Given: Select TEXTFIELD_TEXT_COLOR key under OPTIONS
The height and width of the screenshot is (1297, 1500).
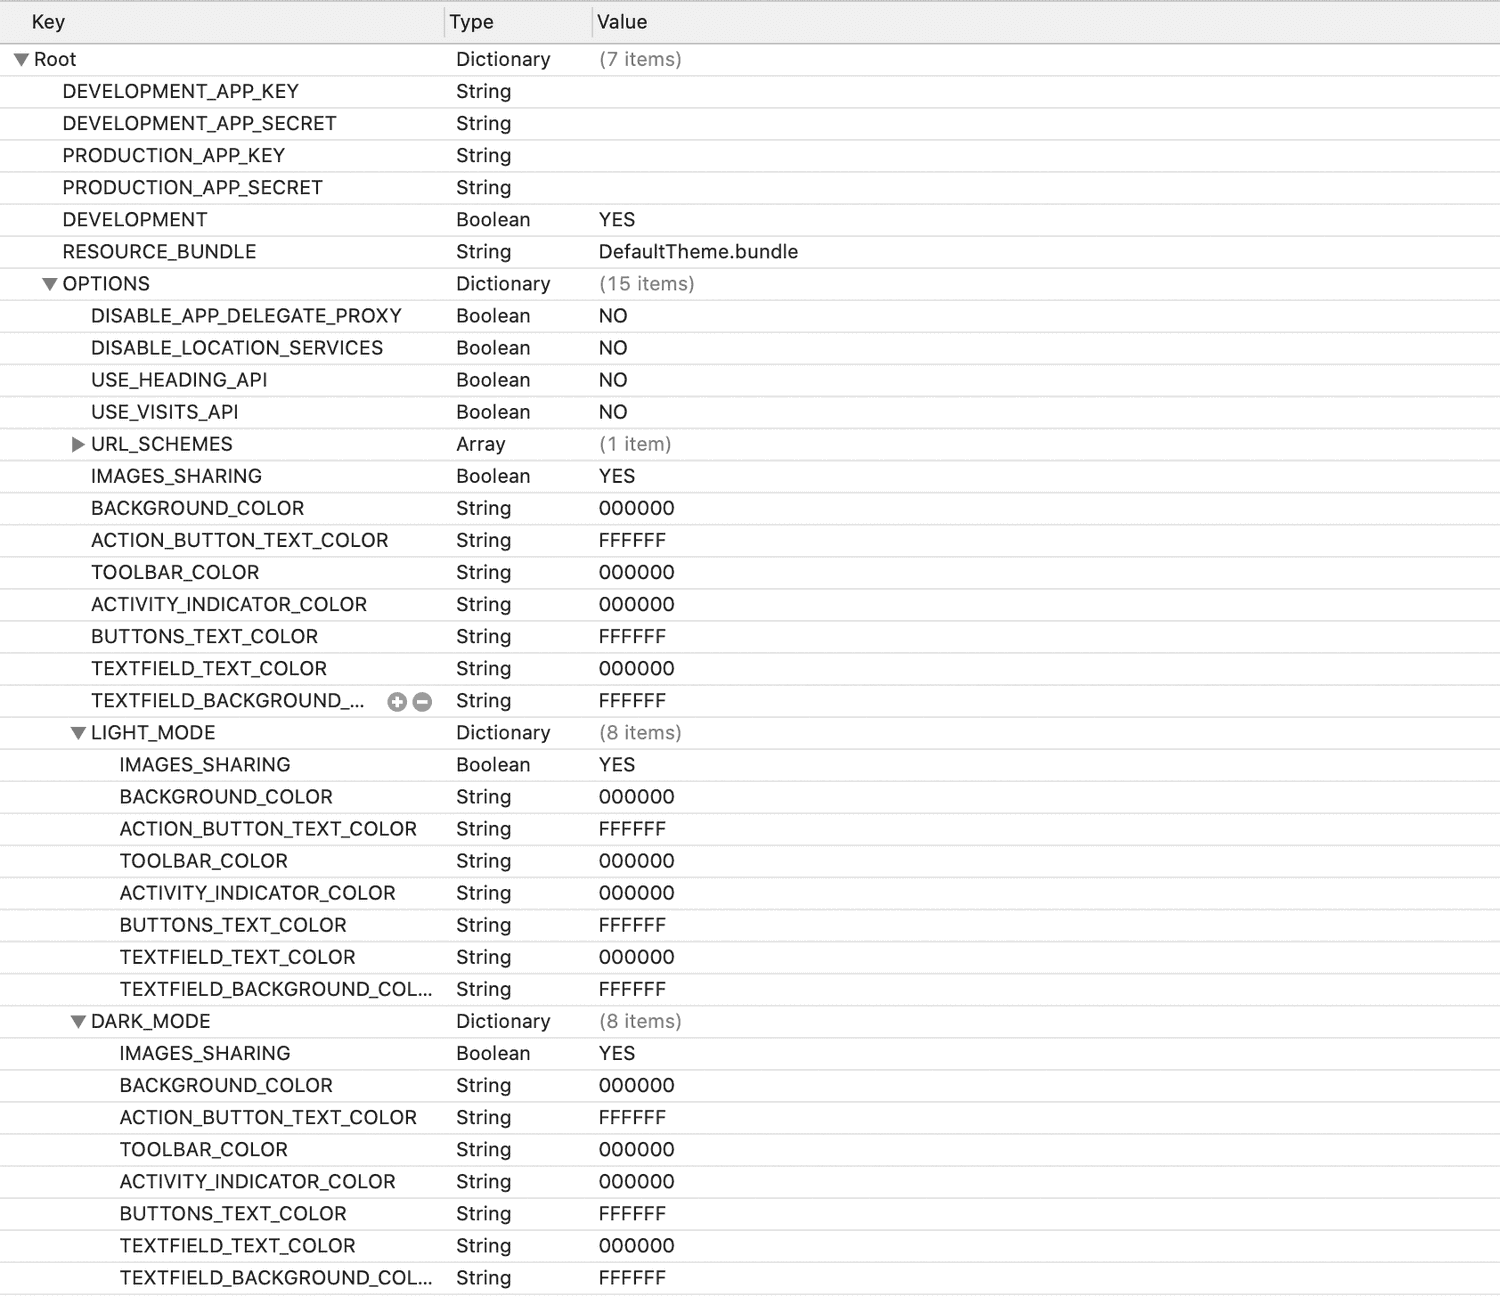Looking at the screenshot, I should (x=209, y=669).
